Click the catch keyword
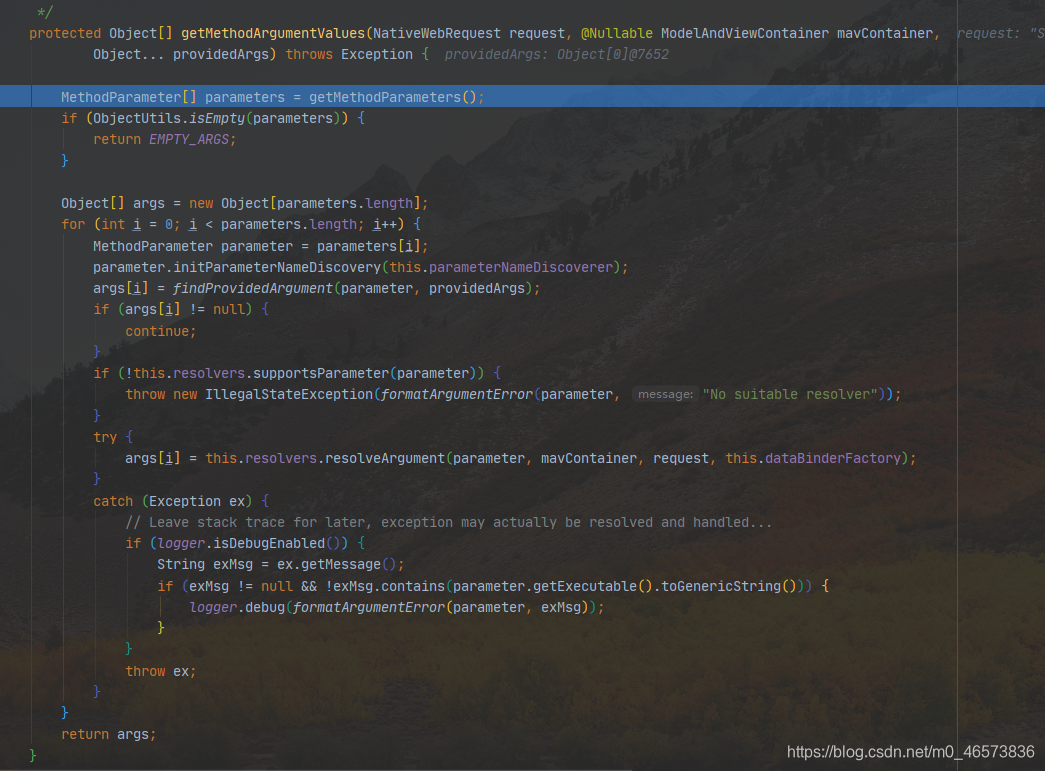1045x771 pixels. 113,501
